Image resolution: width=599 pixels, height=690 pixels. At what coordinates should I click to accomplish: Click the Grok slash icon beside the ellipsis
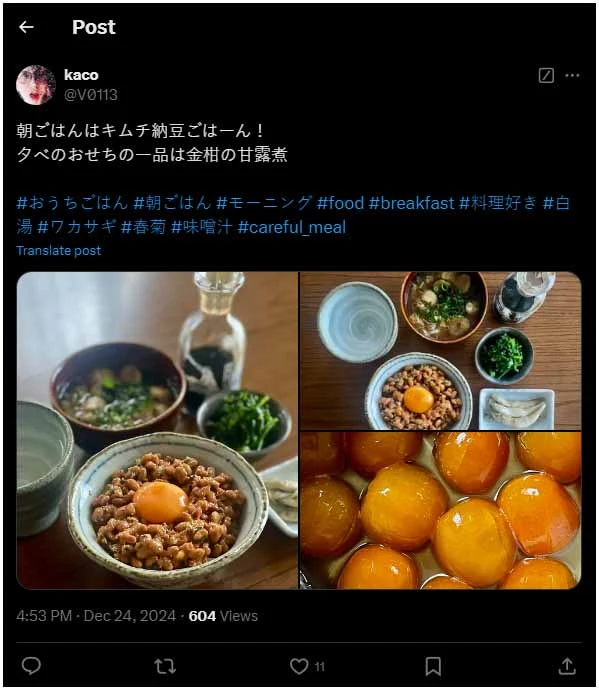pos(546,76)
